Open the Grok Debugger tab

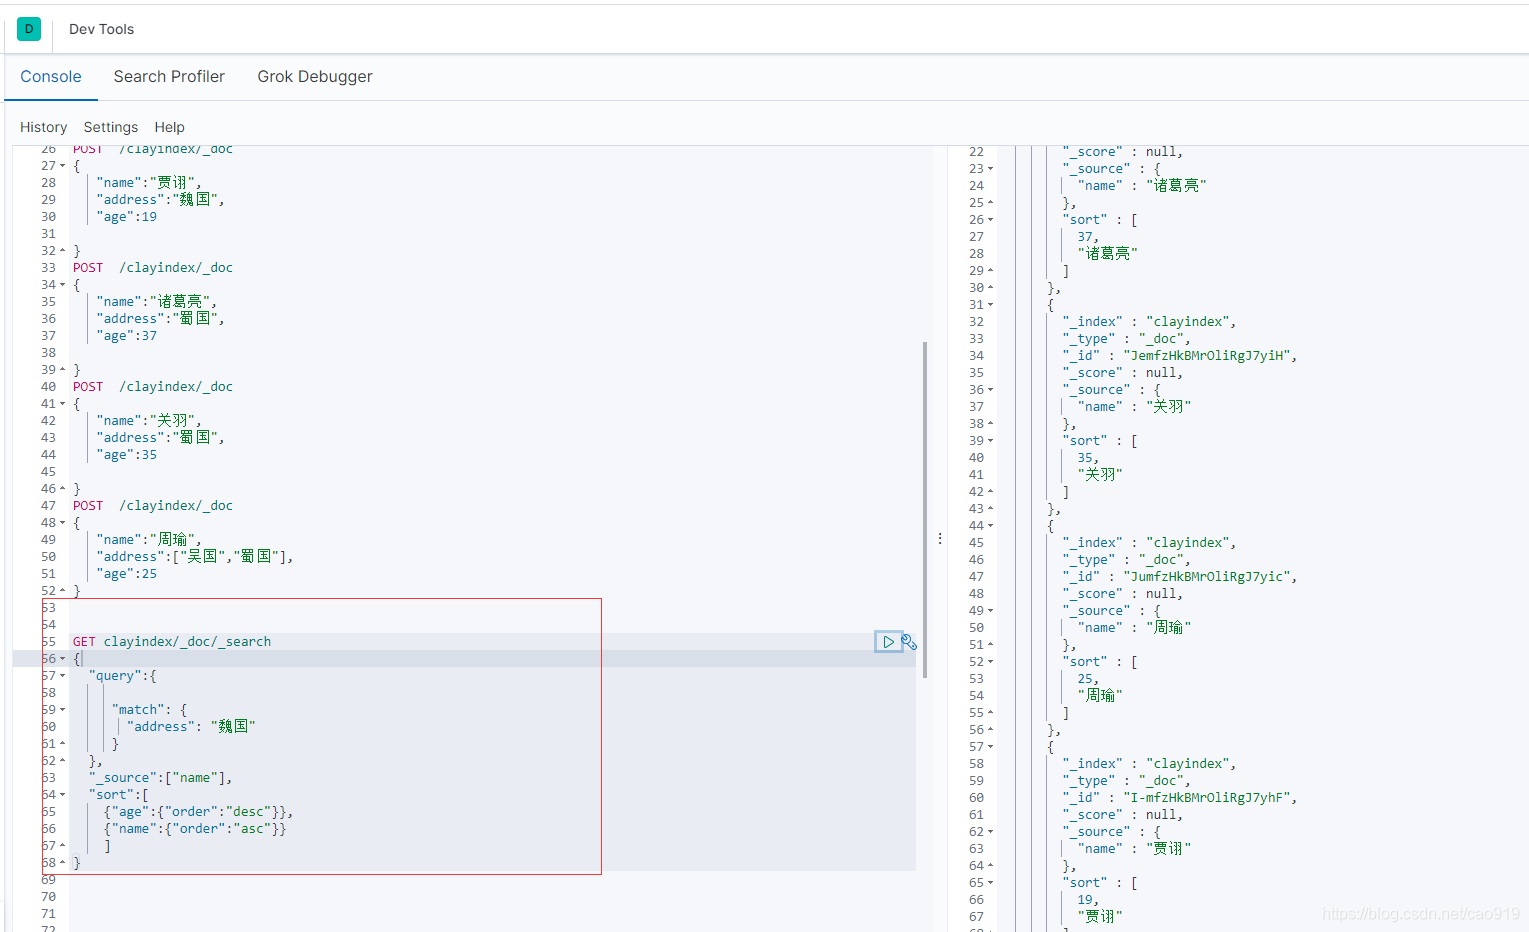[x=315, y=77]
